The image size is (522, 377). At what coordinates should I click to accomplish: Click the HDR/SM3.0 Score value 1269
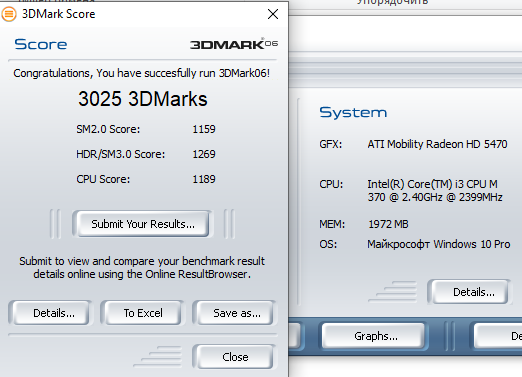pos(204,154)
